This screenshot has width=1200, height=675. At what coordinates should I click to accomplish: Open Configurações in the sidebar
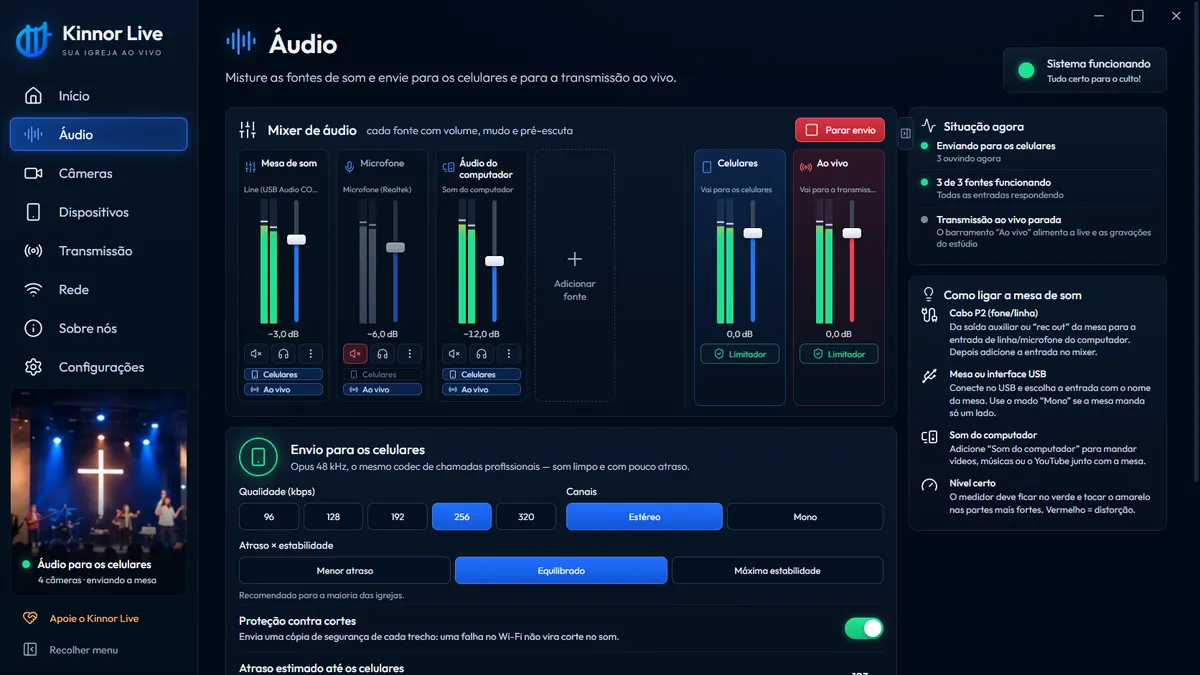pyautogui.click(x=98, y=367)
